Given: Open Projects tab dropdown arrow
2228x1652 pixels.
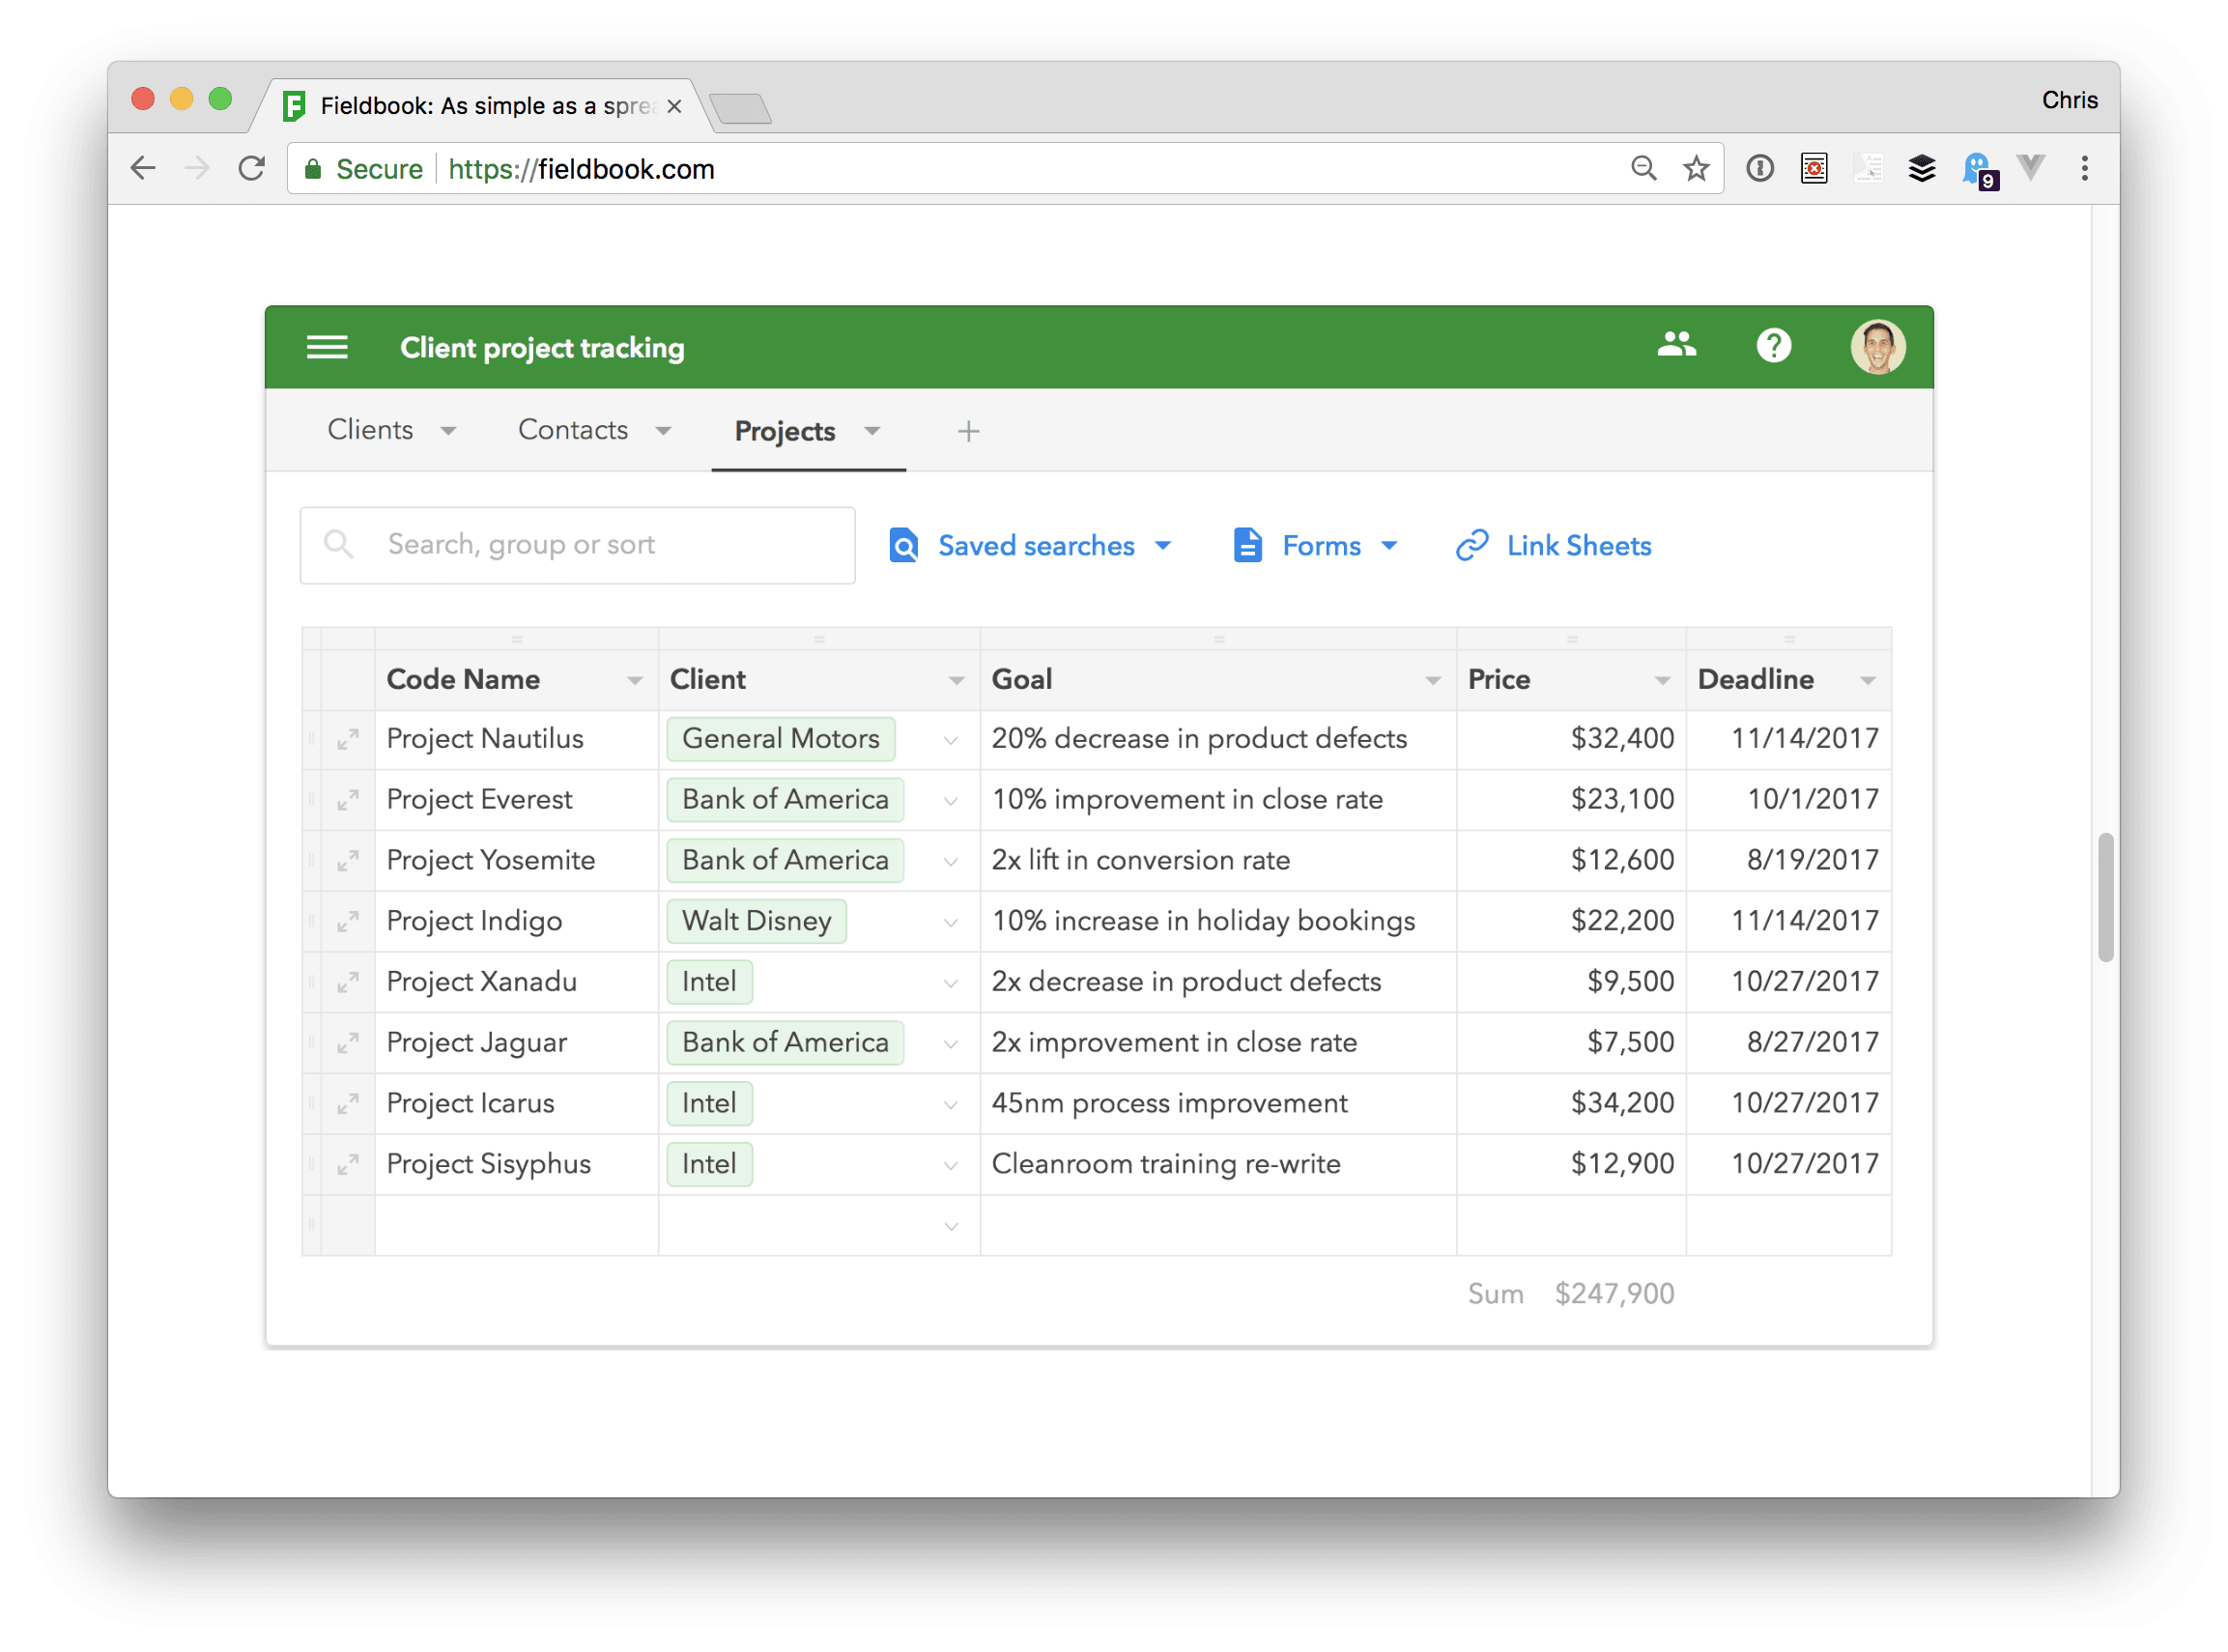Looking at the screenshot, I should [872, 431].
